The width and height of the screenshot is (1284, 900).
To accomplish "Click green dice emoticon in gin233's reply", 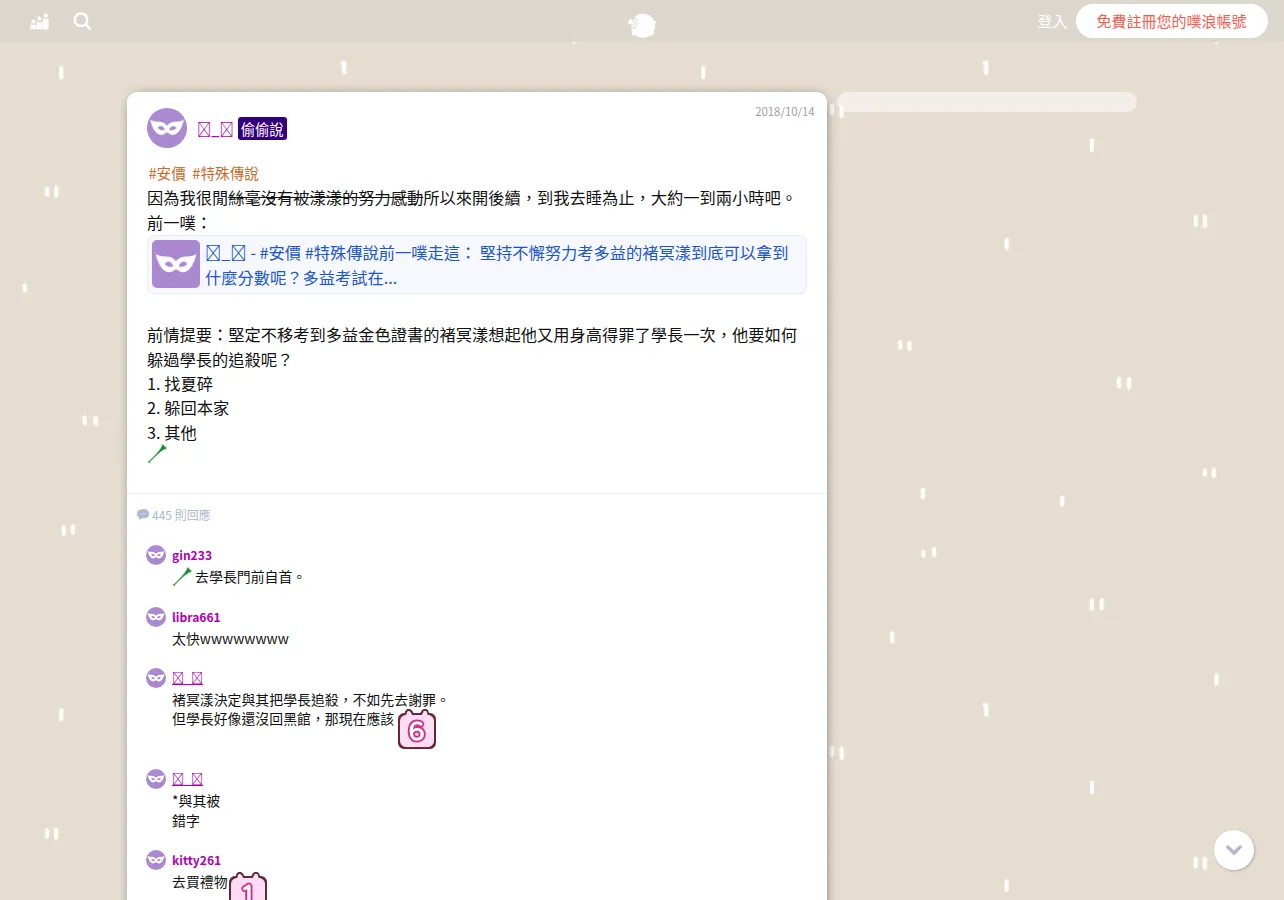I will pyautogui.click(x=182, y=577).
